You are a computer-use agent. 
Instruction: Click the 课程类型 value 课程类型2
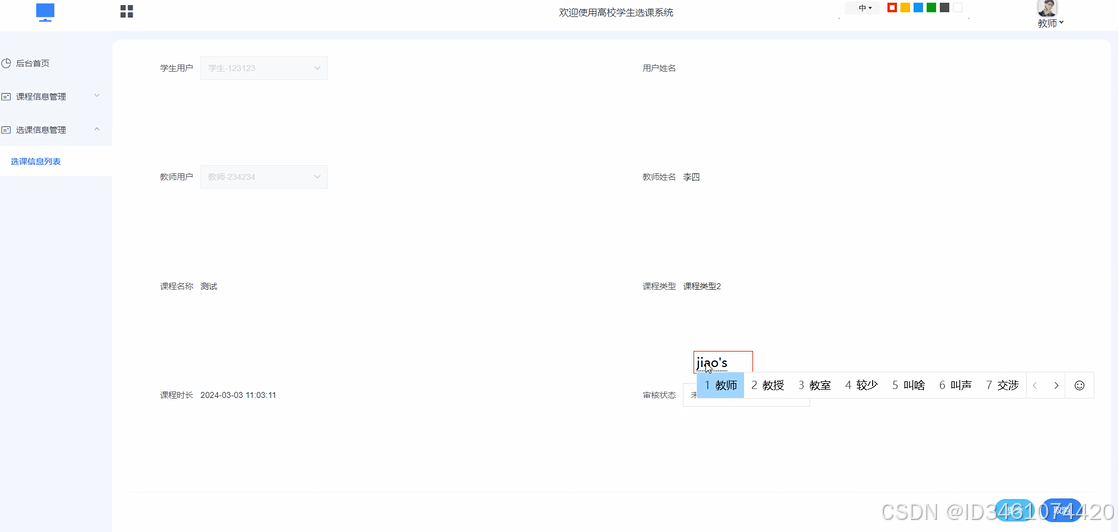pos(702,286)
